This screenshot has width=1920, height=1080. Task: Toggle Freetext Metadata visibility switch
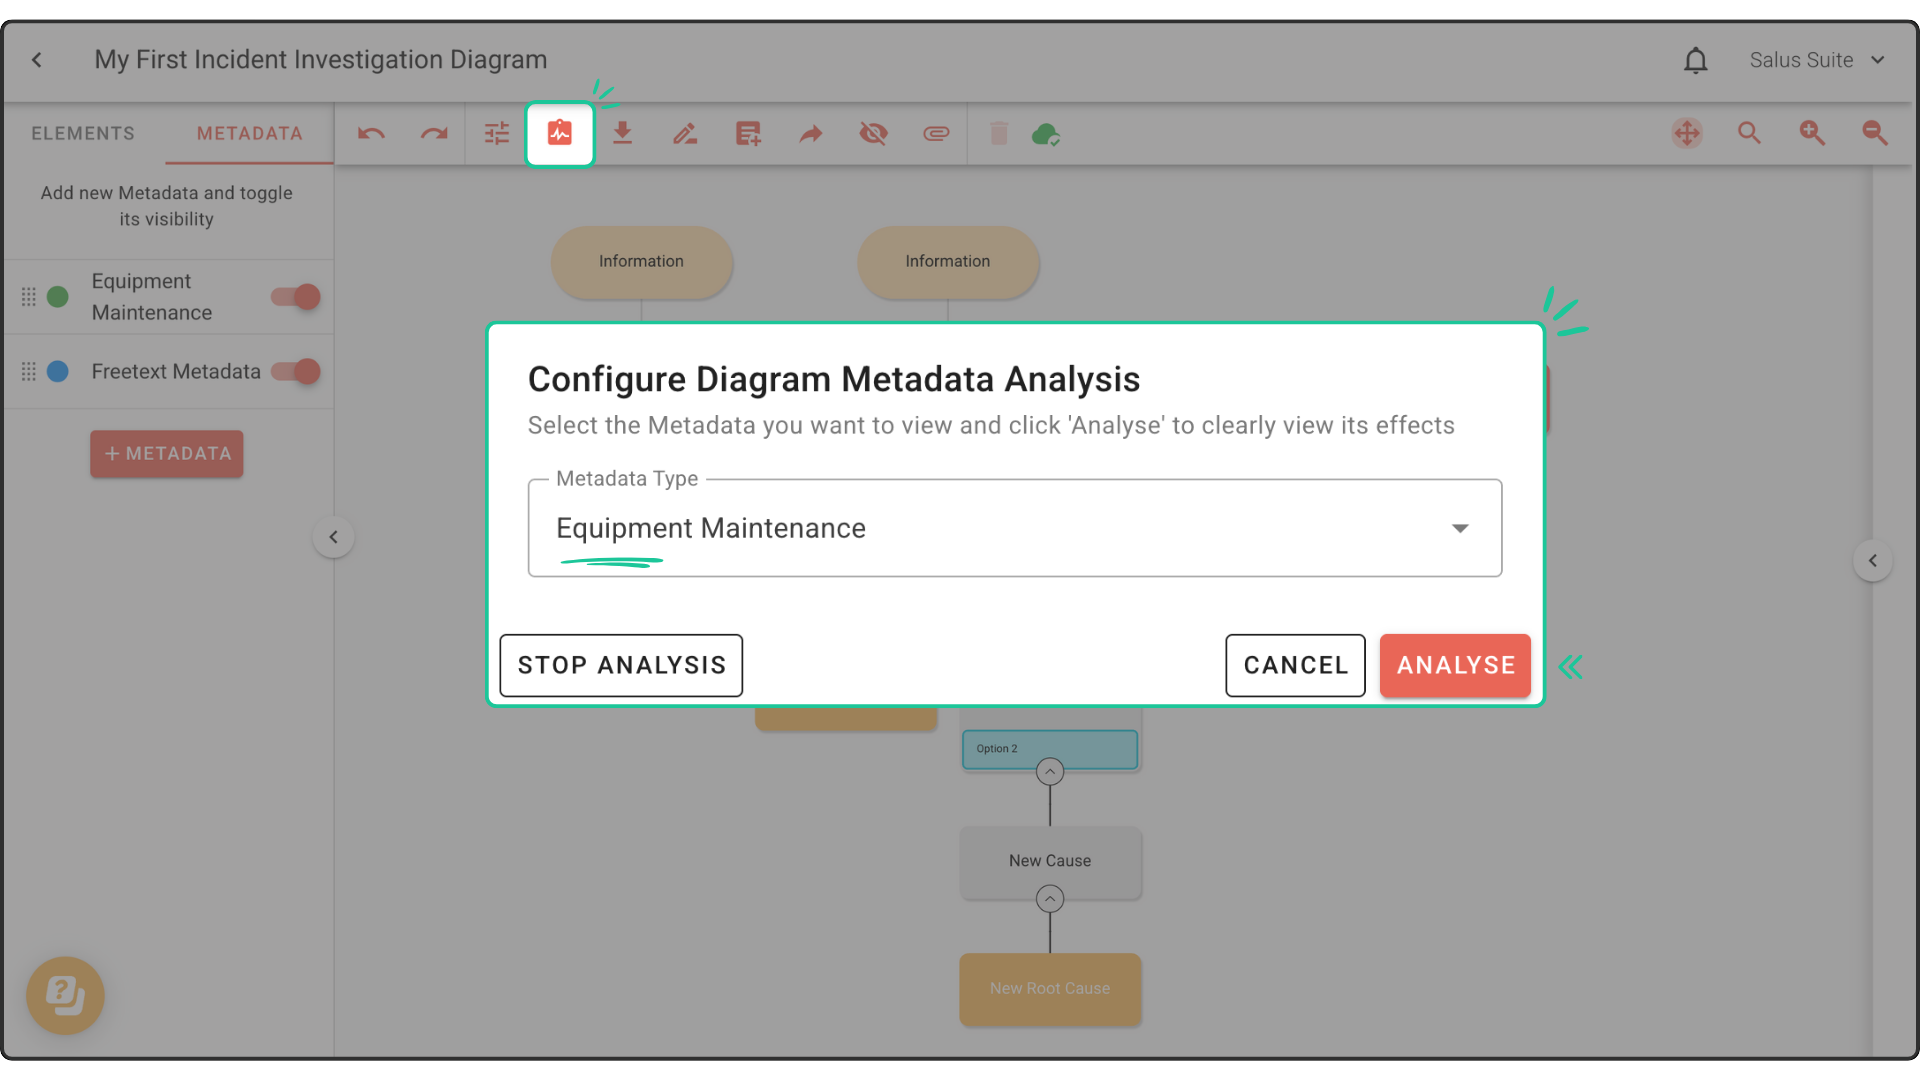point(296,372)
